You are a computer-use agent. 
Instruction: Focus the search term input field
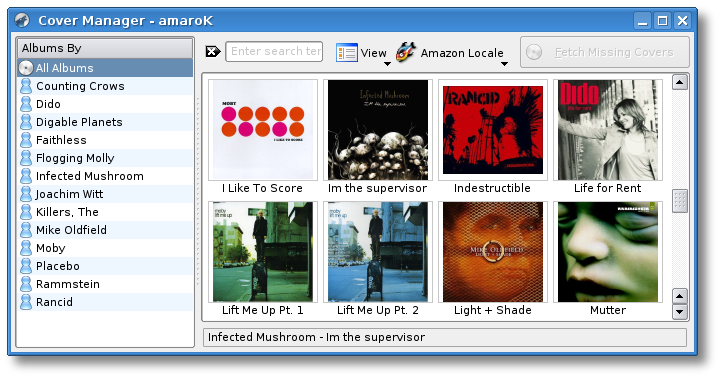[274, 52]
